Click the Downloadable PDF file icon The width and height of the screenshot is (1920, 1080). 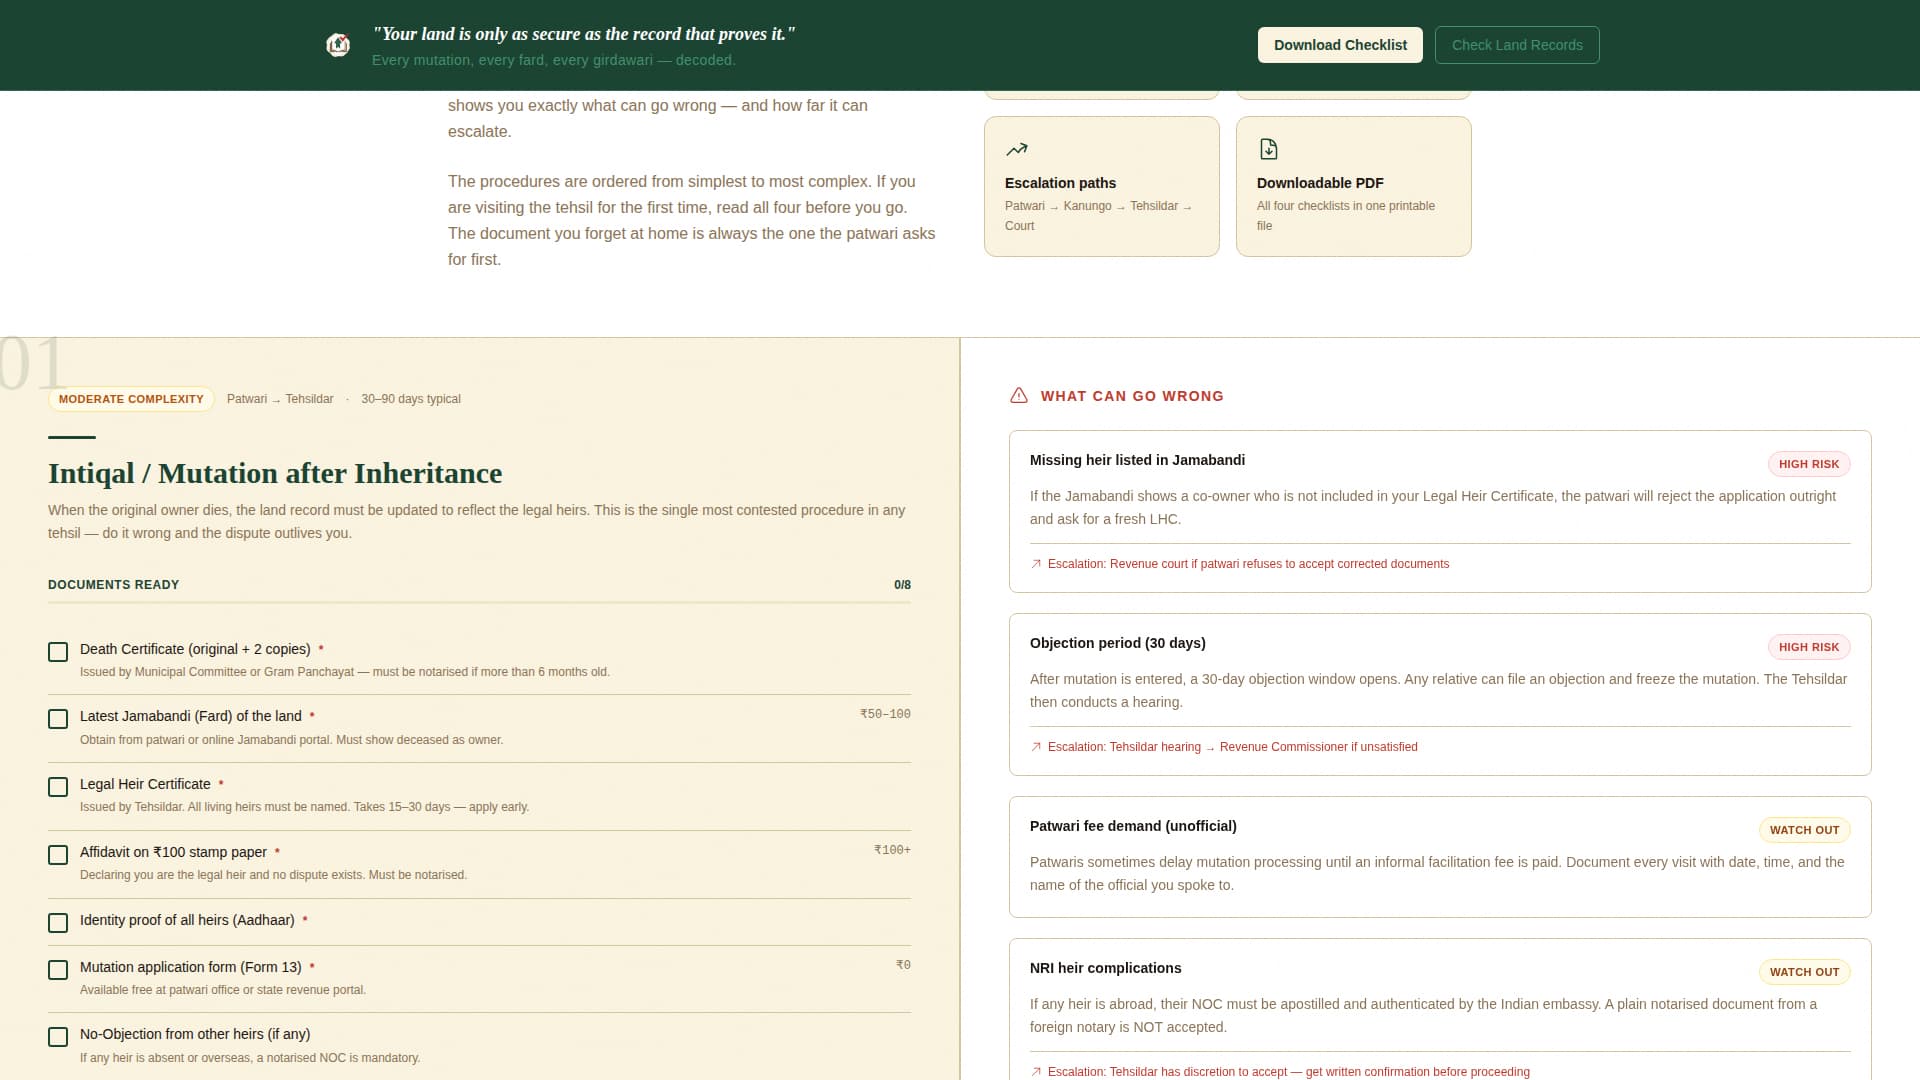[1268, 149]
